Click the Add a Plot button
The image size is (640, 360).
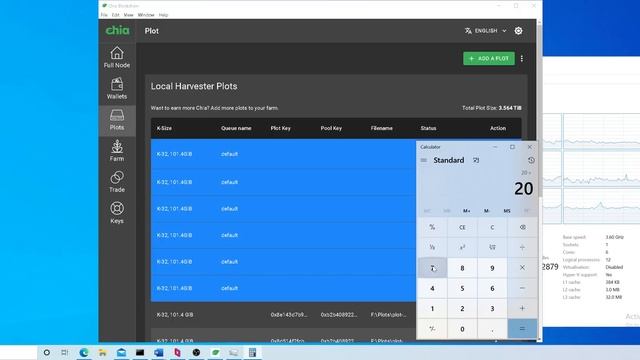coord(489,58)
